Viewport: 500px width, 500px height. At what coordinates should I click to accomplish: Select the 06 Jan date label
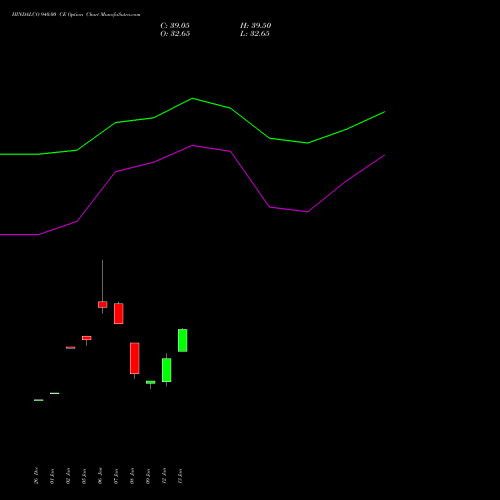(100, 476)
